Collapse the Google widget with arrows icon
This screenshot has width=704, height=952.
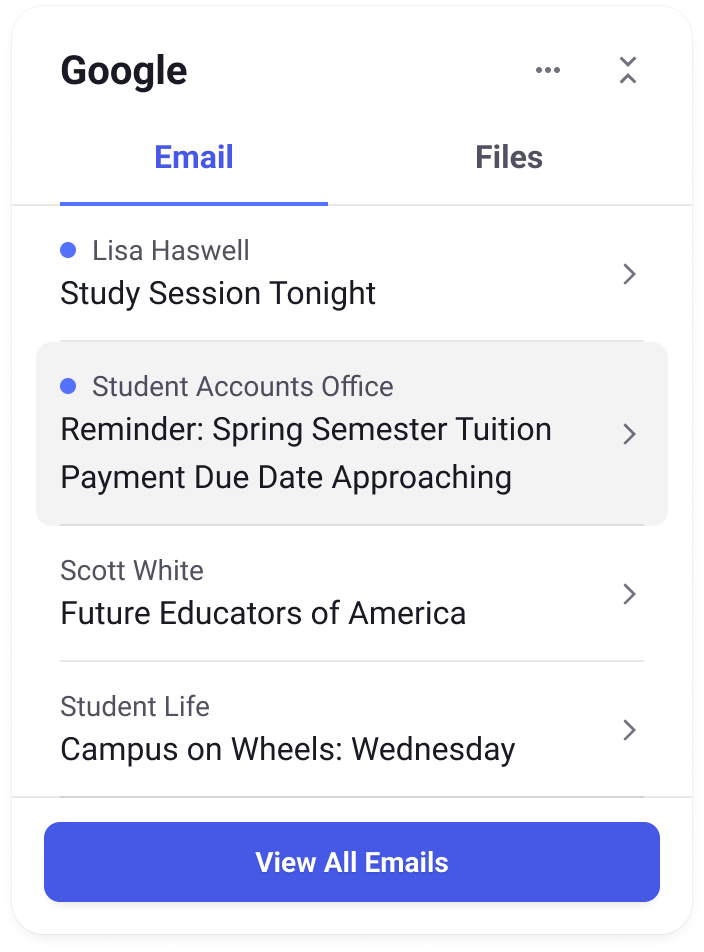[x=628, y=70]
